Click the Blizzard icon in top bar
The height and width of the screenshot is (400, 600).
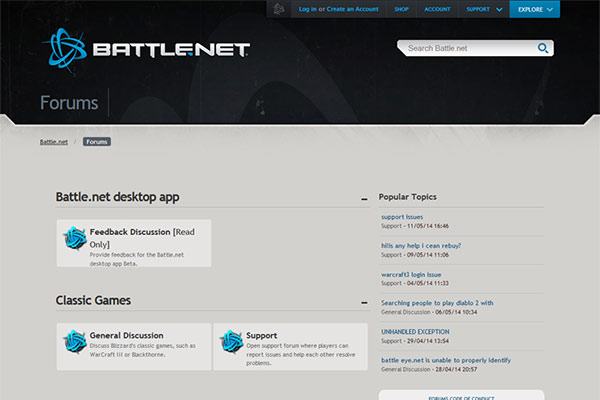pyautogui.click(x=279, y=9)
